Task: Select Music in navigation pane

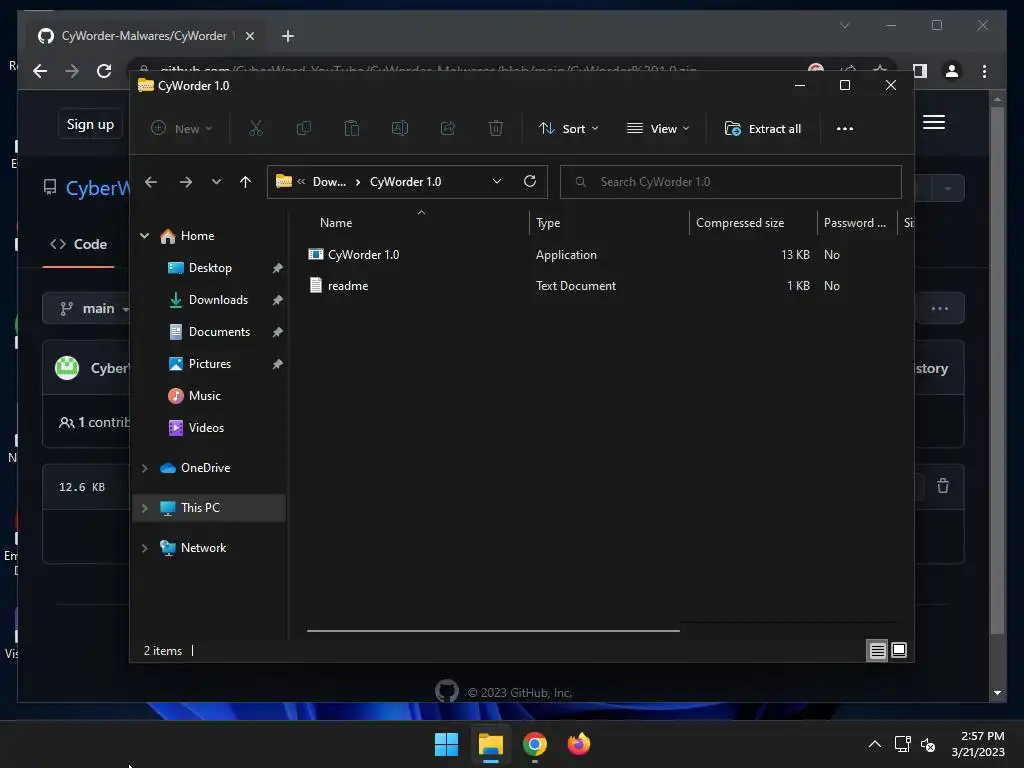Action: (204, 396)
